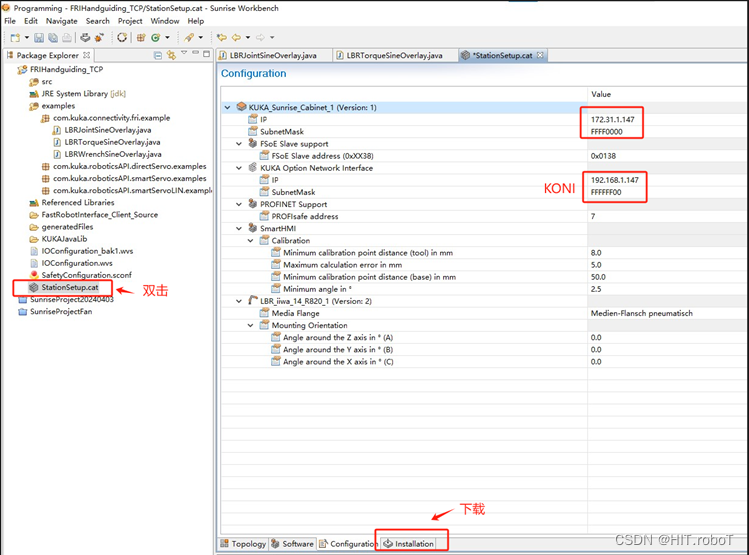Screen dimensions: 749x555
Task: Open the Search menu
Action: 98,21
